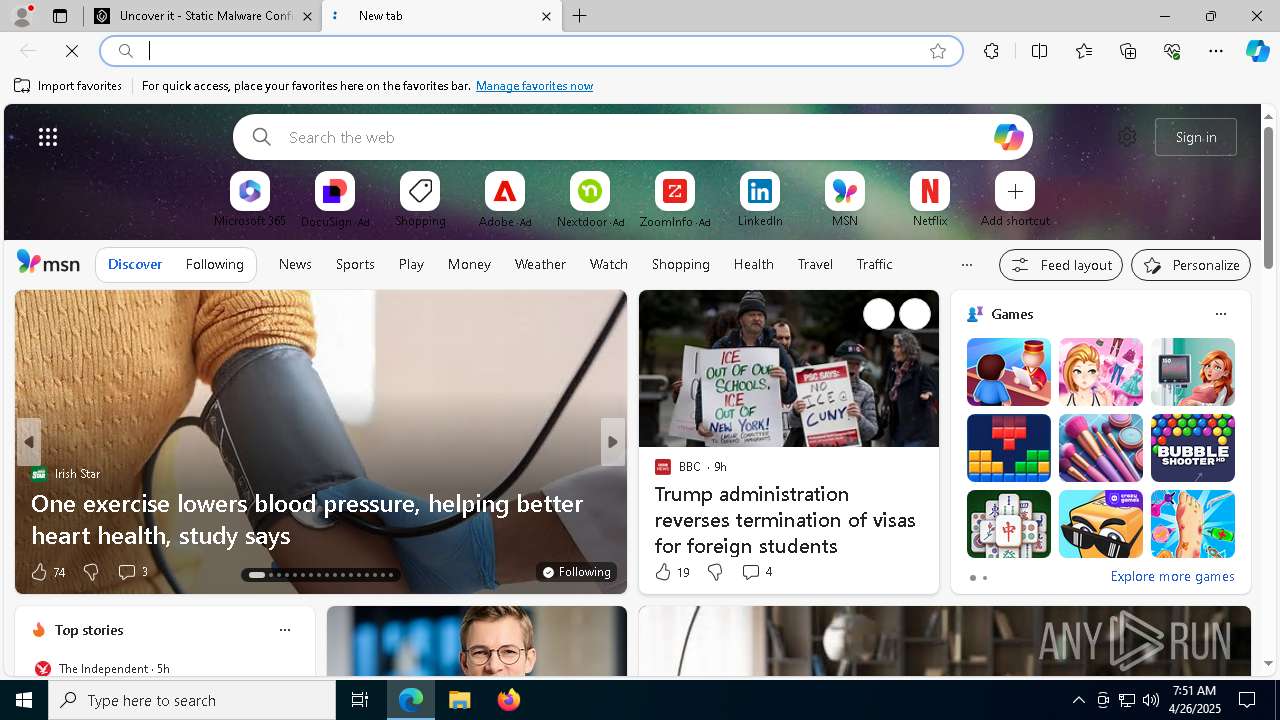
Task: Click Manage favorites now link
Action: pyautogui.click(x=534, y=86)
